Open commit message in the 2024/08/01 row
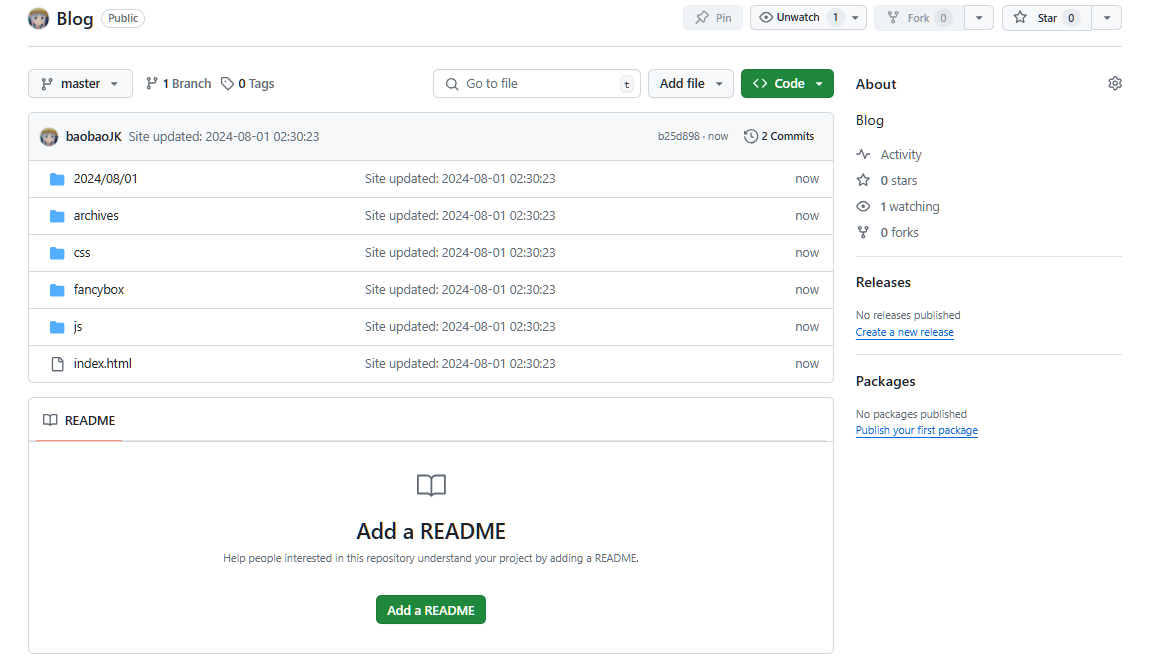The width and height of the screenshot is (1151, 657). coord(460,178)
